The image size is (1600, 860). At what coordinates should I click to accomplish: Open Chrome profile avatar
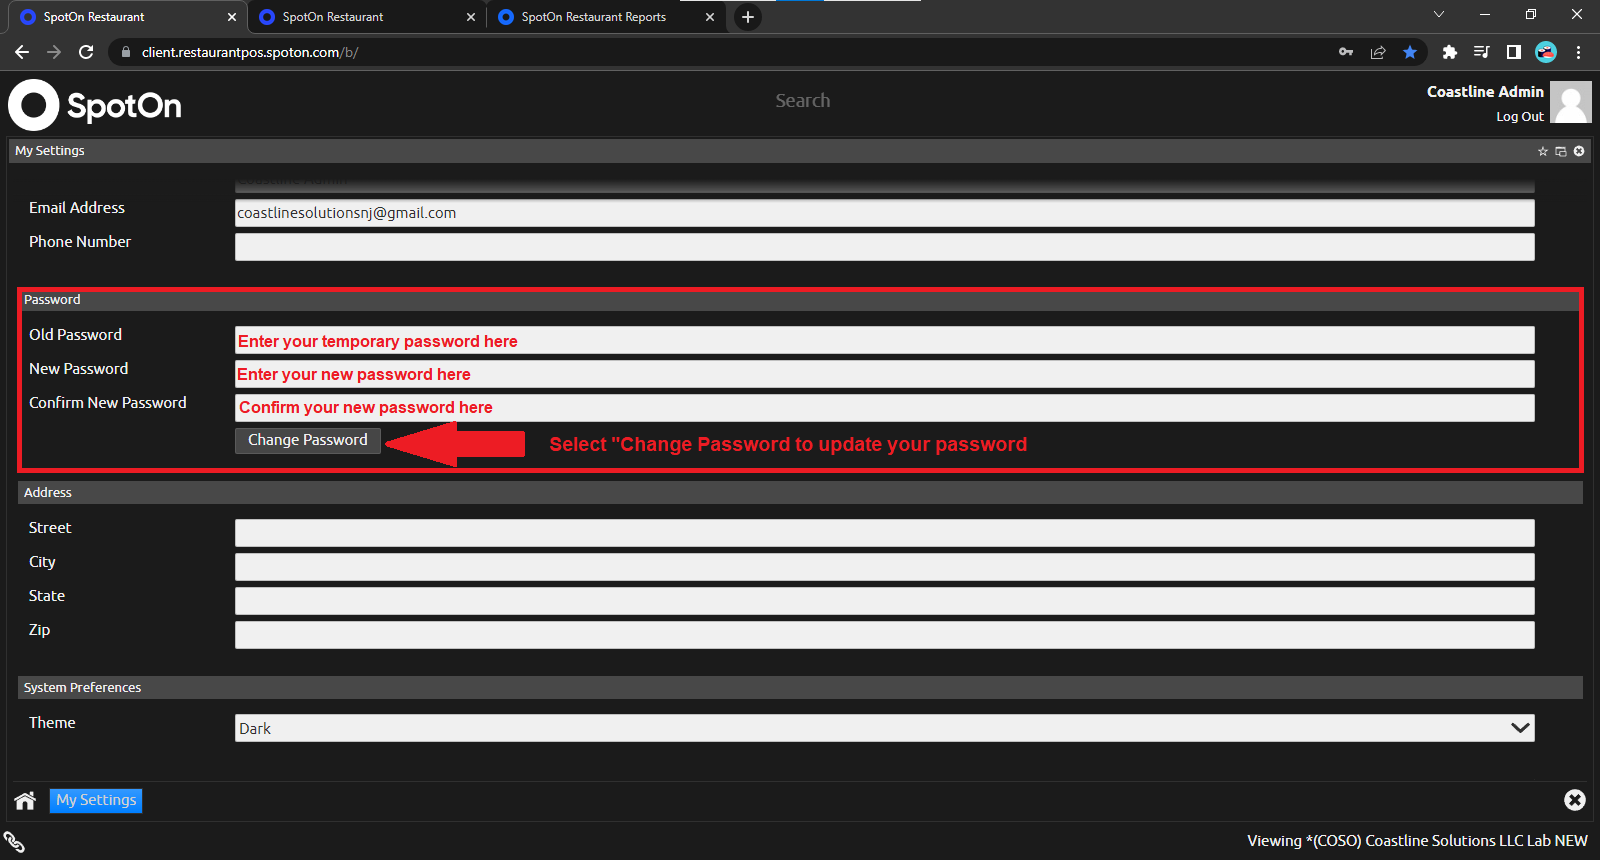(x=1546, y=52)
